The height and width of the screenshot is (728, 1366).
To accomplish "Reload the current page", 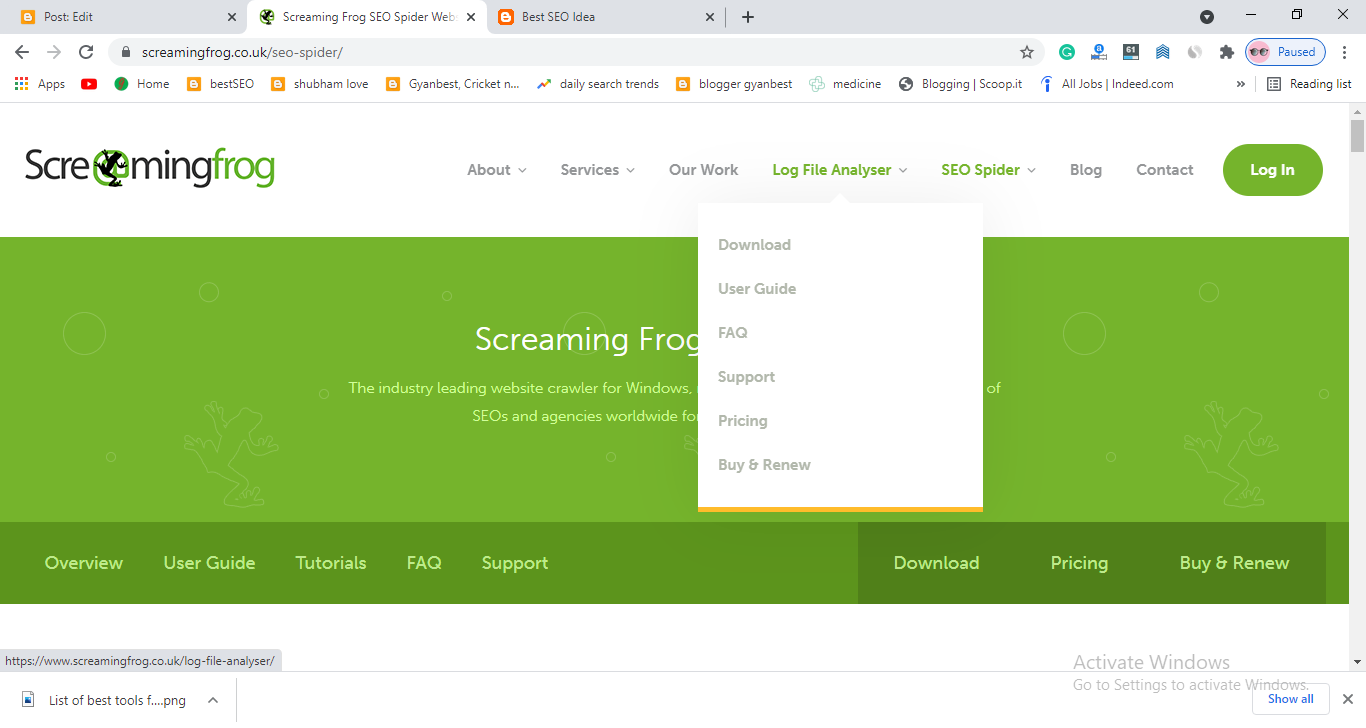I will (x=86, y=52).
